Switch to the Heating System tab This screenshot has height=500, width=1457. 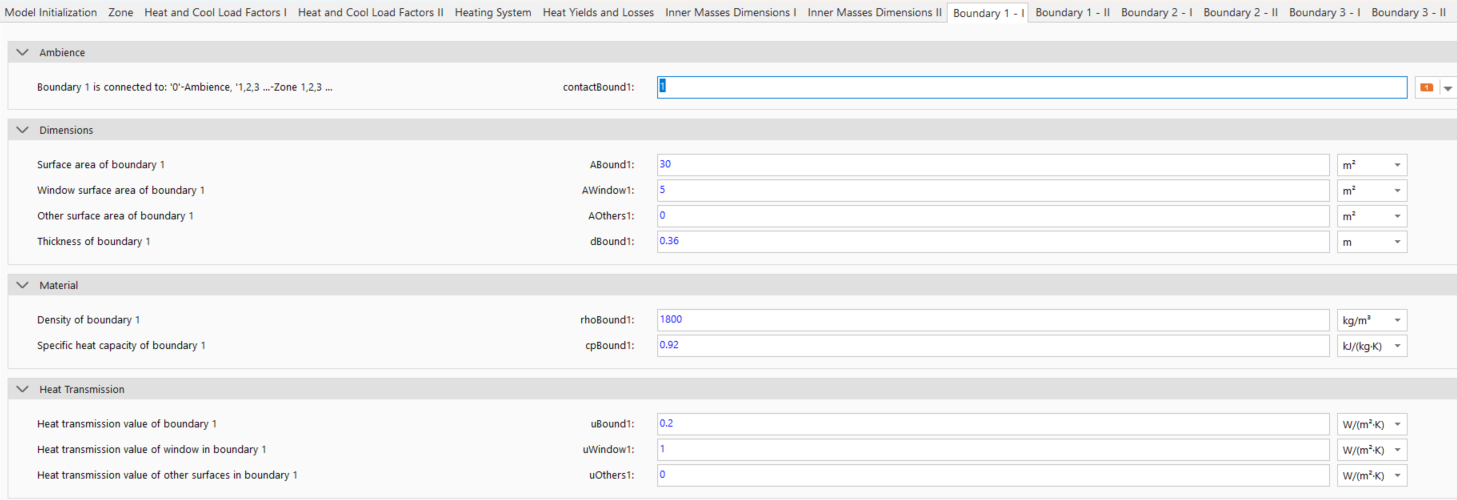coord(493,13)
